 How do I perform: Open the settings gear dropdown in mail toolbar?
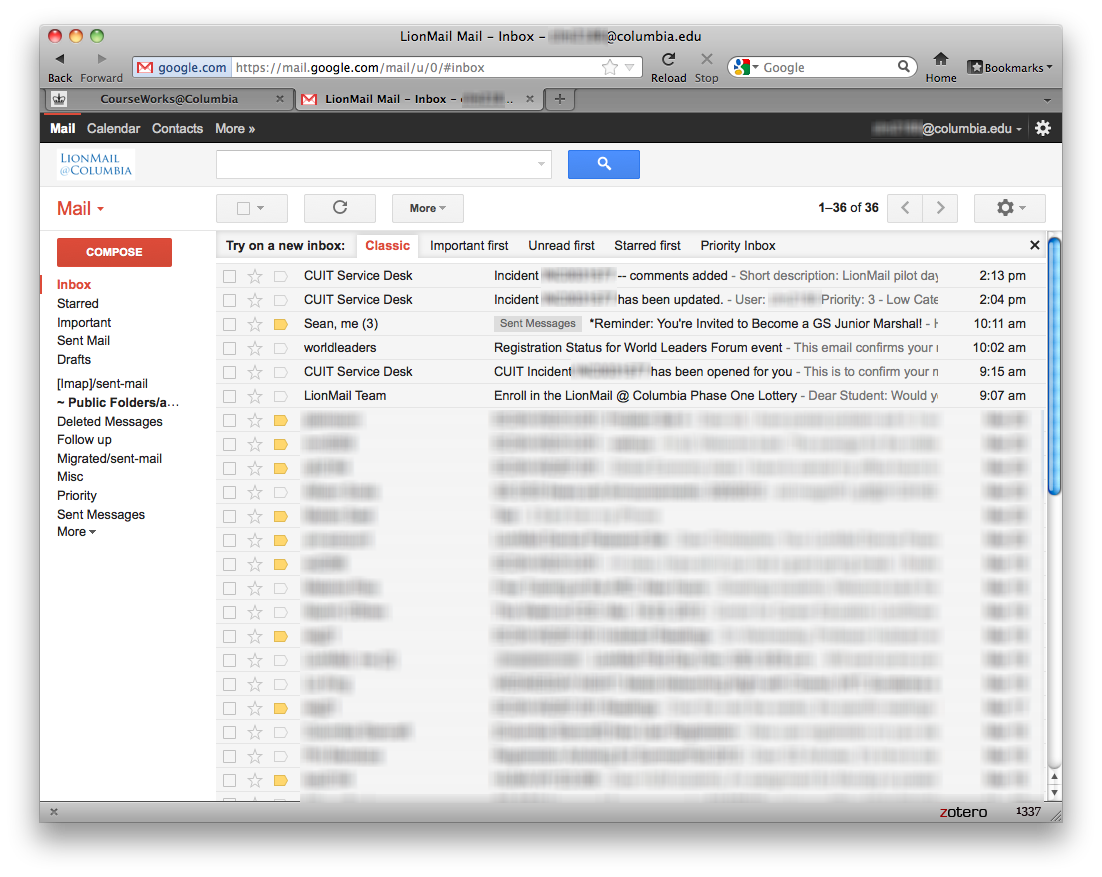tap(1011, 208)
